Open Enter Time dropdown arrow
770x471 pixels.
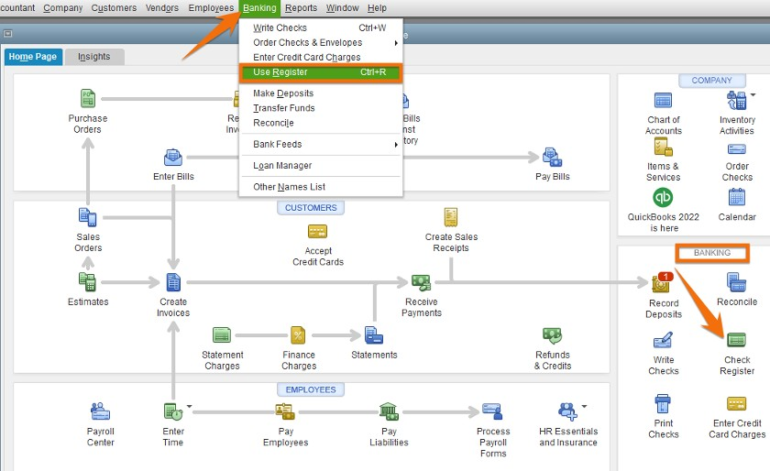189,406
